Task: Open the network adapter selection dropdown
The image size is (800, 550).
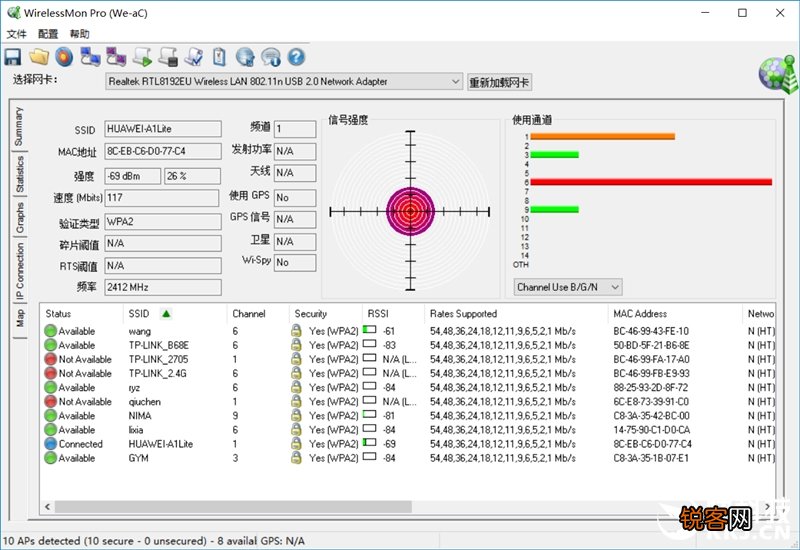Action: coord(284,82)
